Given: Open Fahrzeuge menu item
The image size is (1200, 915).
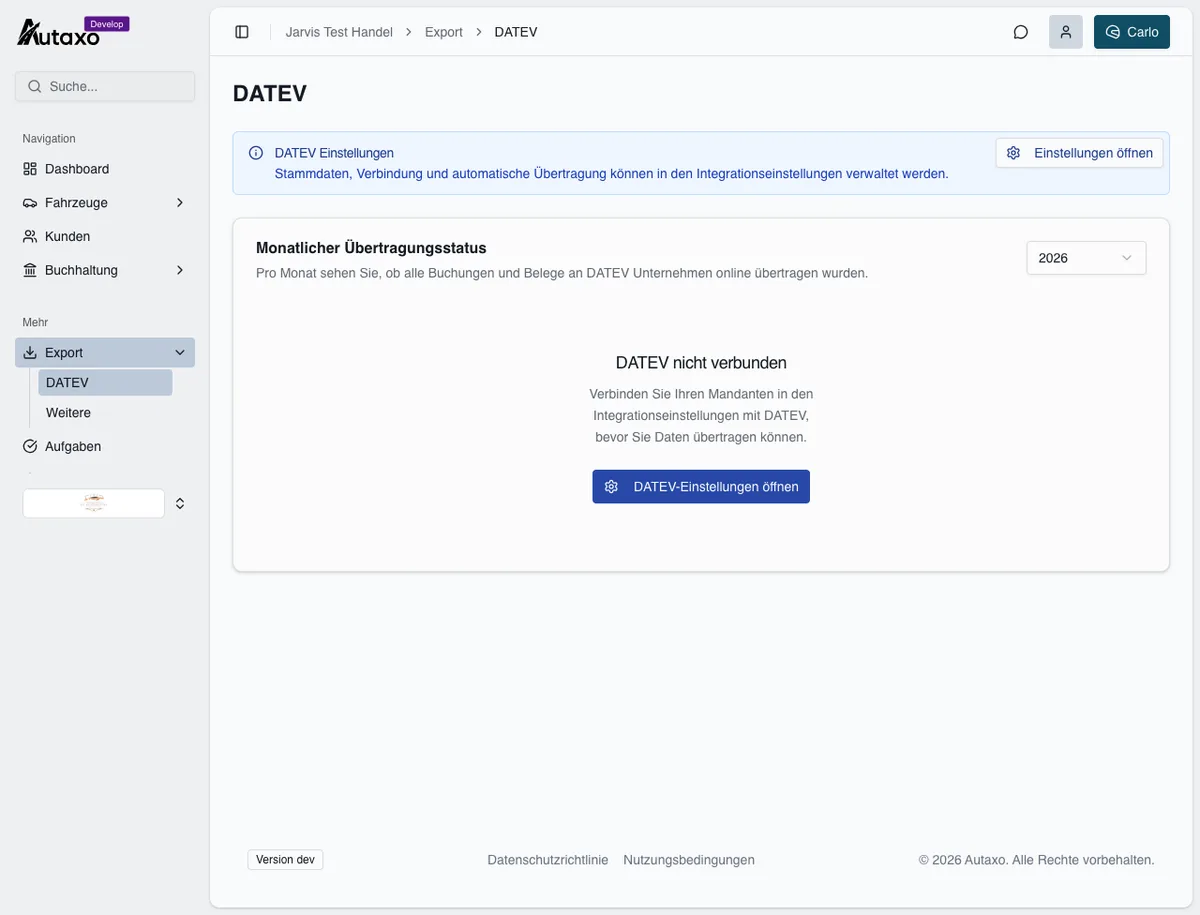Looking at the screenshot, I should click(105, 203).
